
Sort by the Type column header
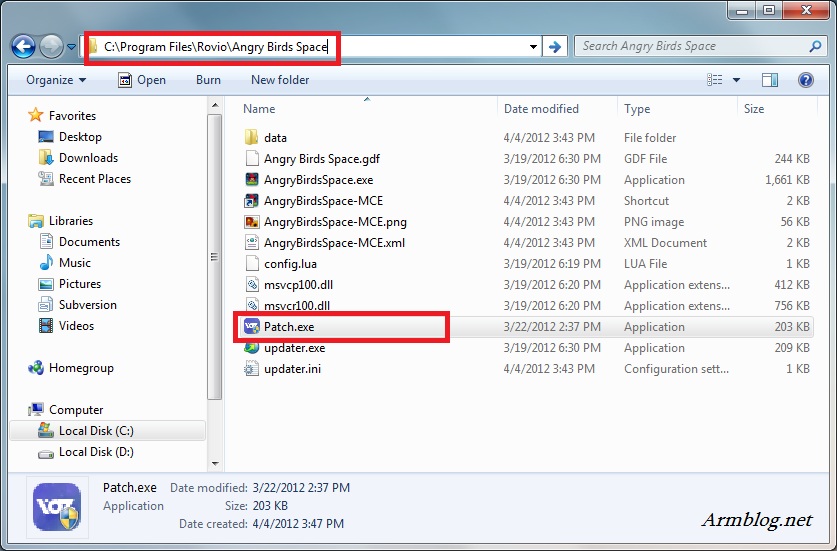[637, 109]
